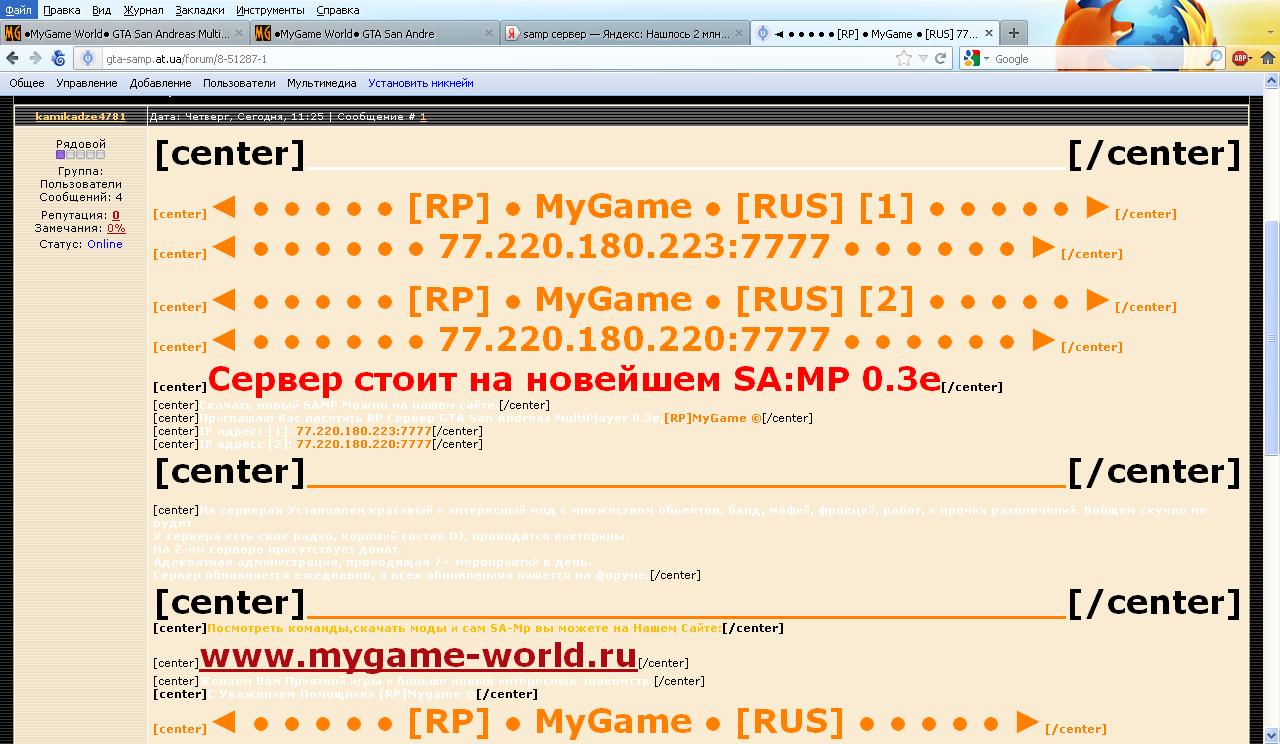Go to the home page icon
The image size is (1280, 744).
point(1266,59)
